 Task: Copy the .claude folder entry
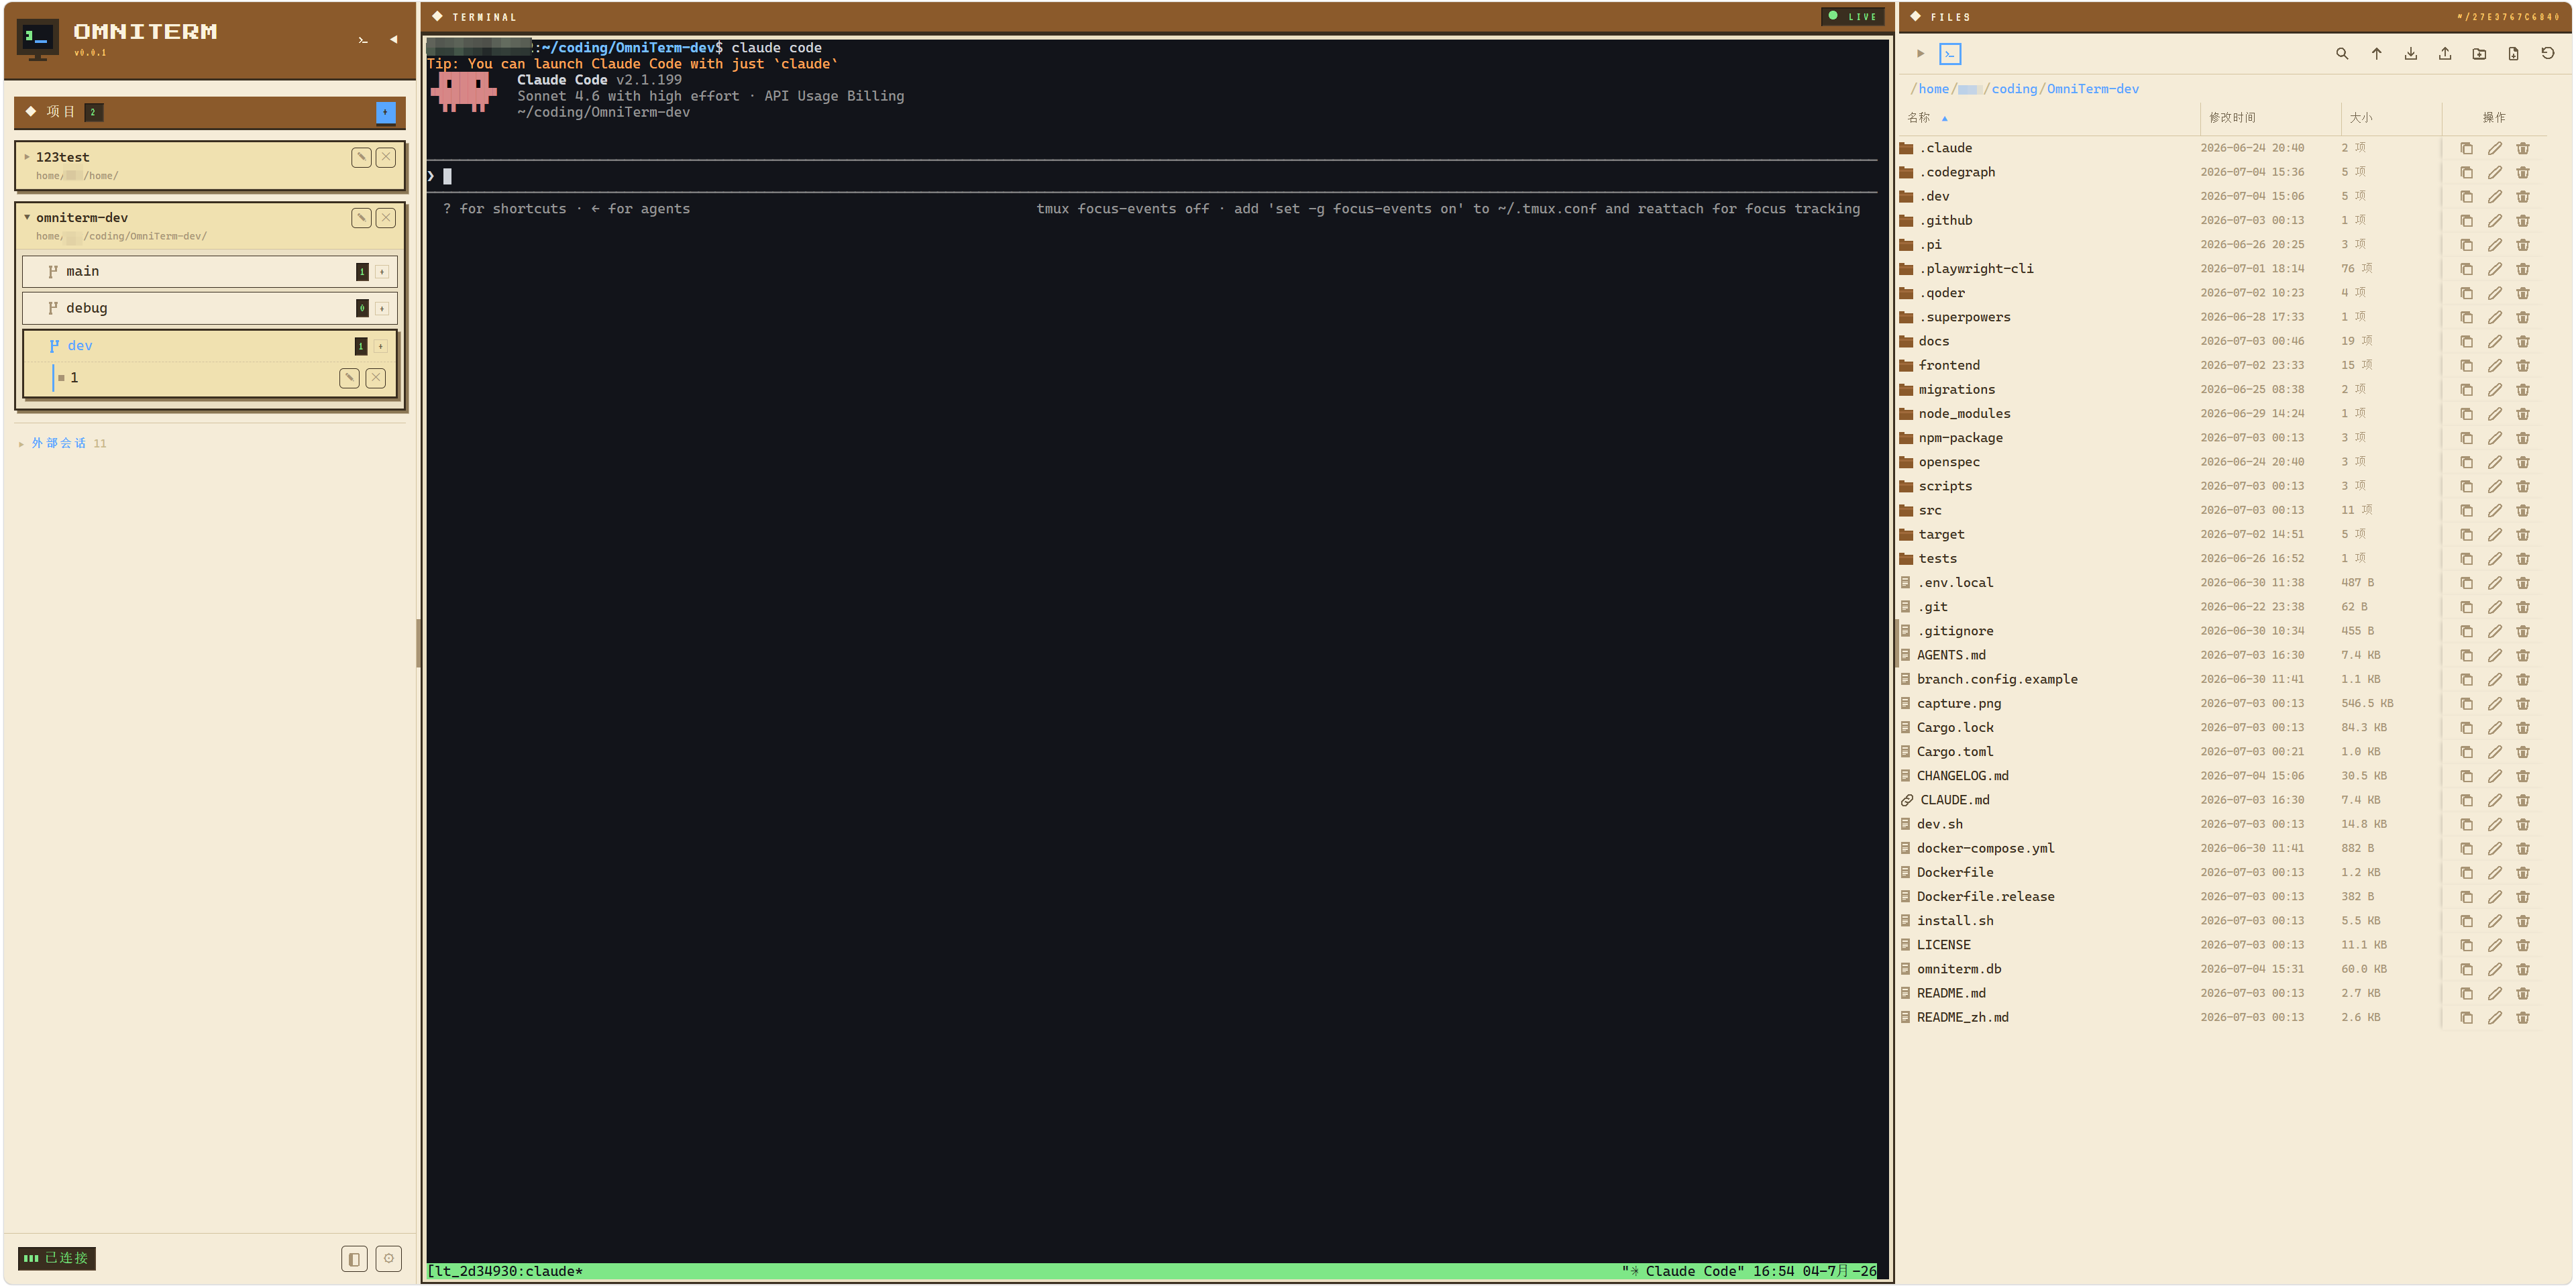coord(2466,148)
